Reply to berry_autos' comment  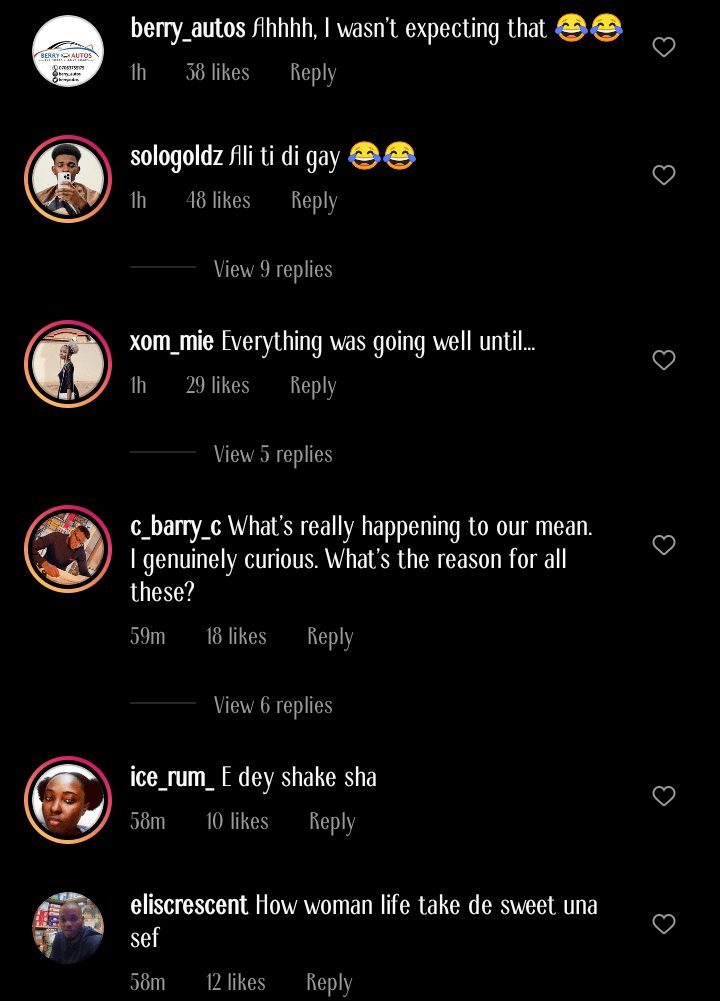(313, 73)
